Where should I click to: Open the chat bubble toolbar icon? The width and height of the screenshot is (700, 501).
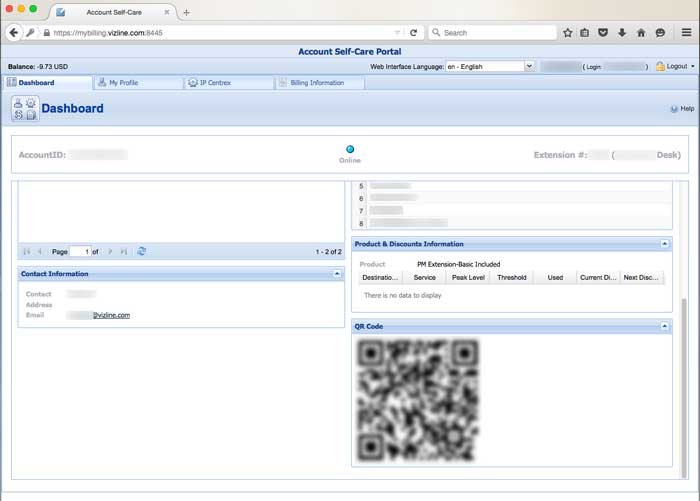tap(660, 33)
